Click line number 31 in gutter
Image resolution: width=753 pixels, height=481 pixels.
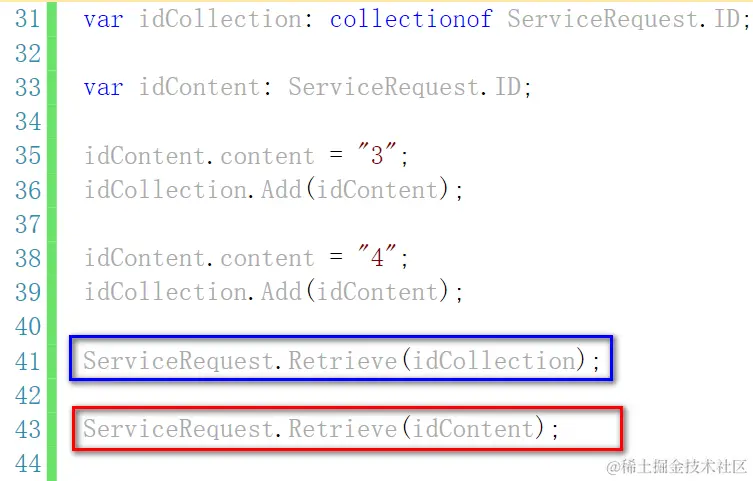[27, 19]
